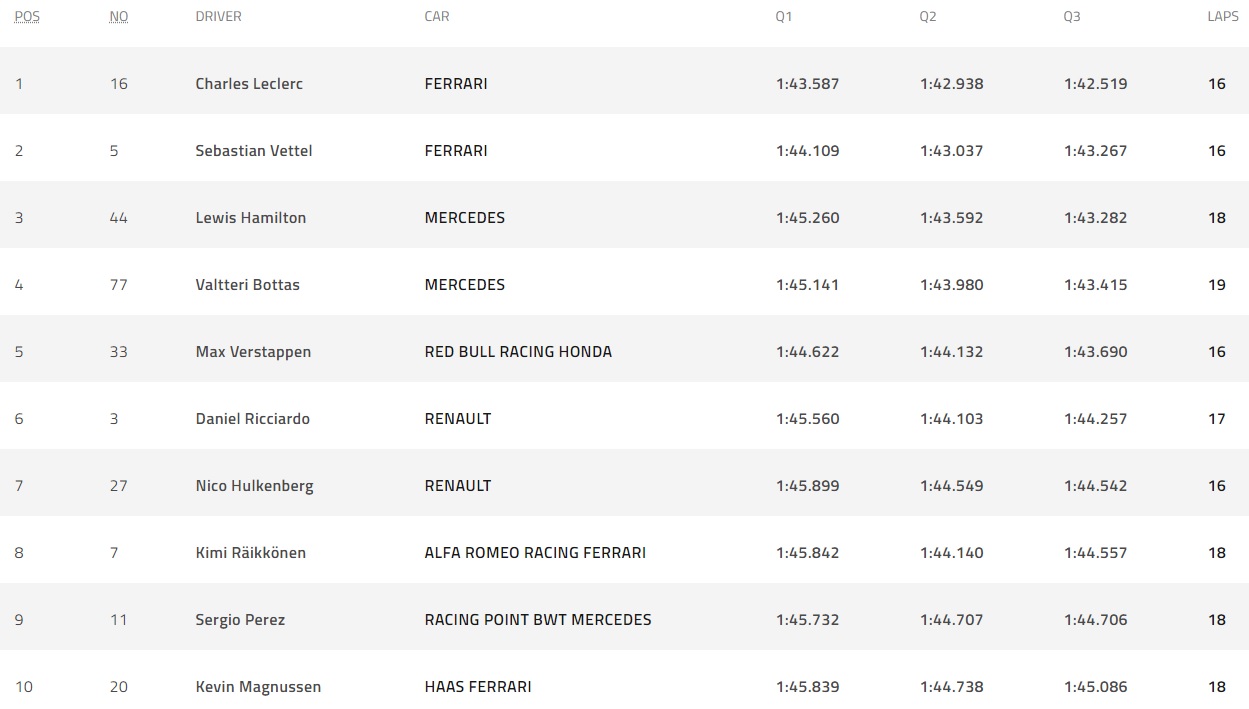This screenshot has height=709, width=1249.
Task: Select ALFA ROMEO RACING FERRARI cell
Action: (x=535, y=553)
